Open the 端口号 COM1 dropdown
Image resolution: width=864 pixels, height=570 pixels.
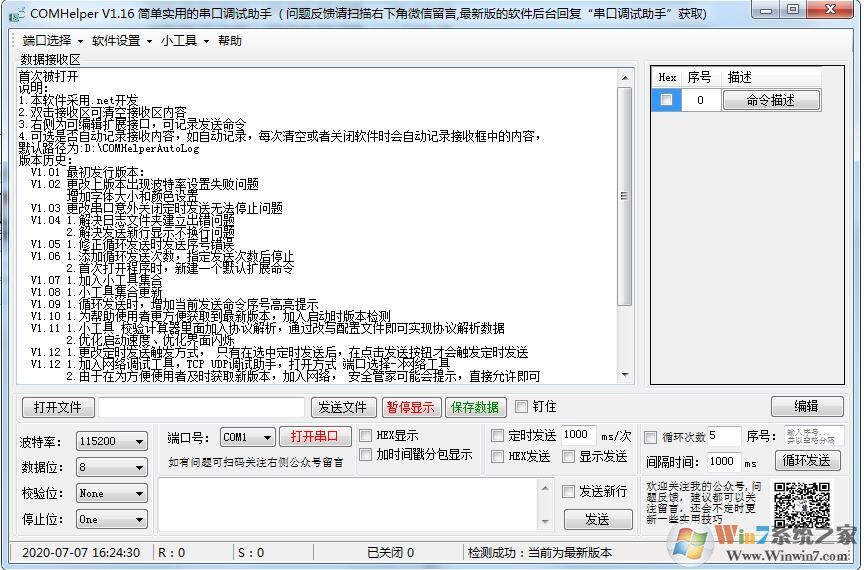(x=247, y=437)
